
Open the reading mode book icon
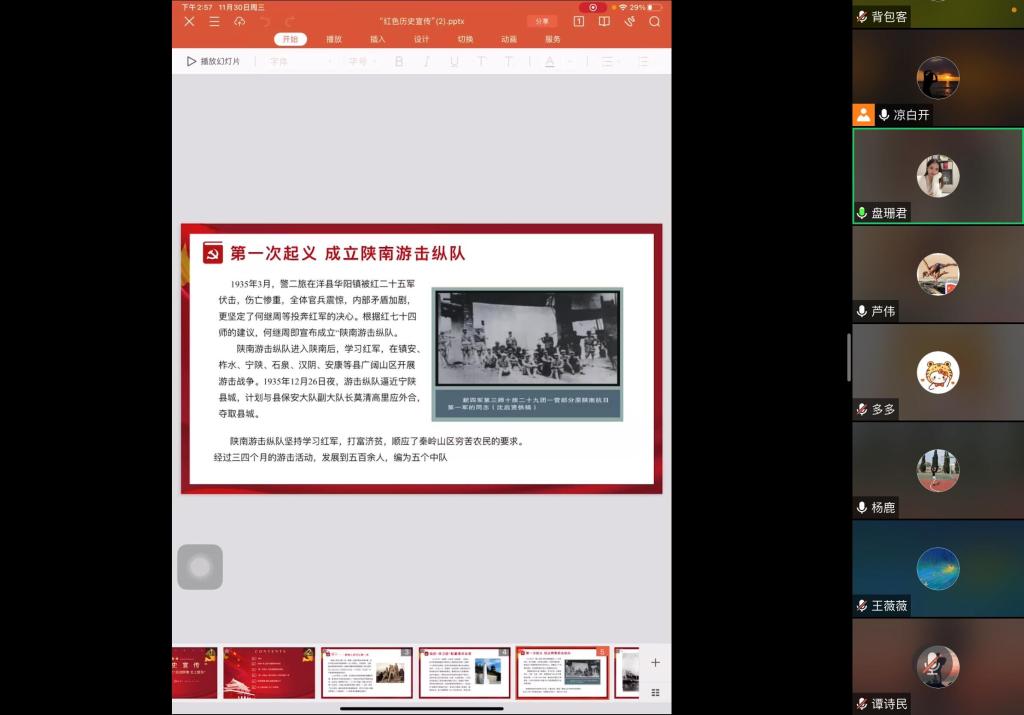604,21
